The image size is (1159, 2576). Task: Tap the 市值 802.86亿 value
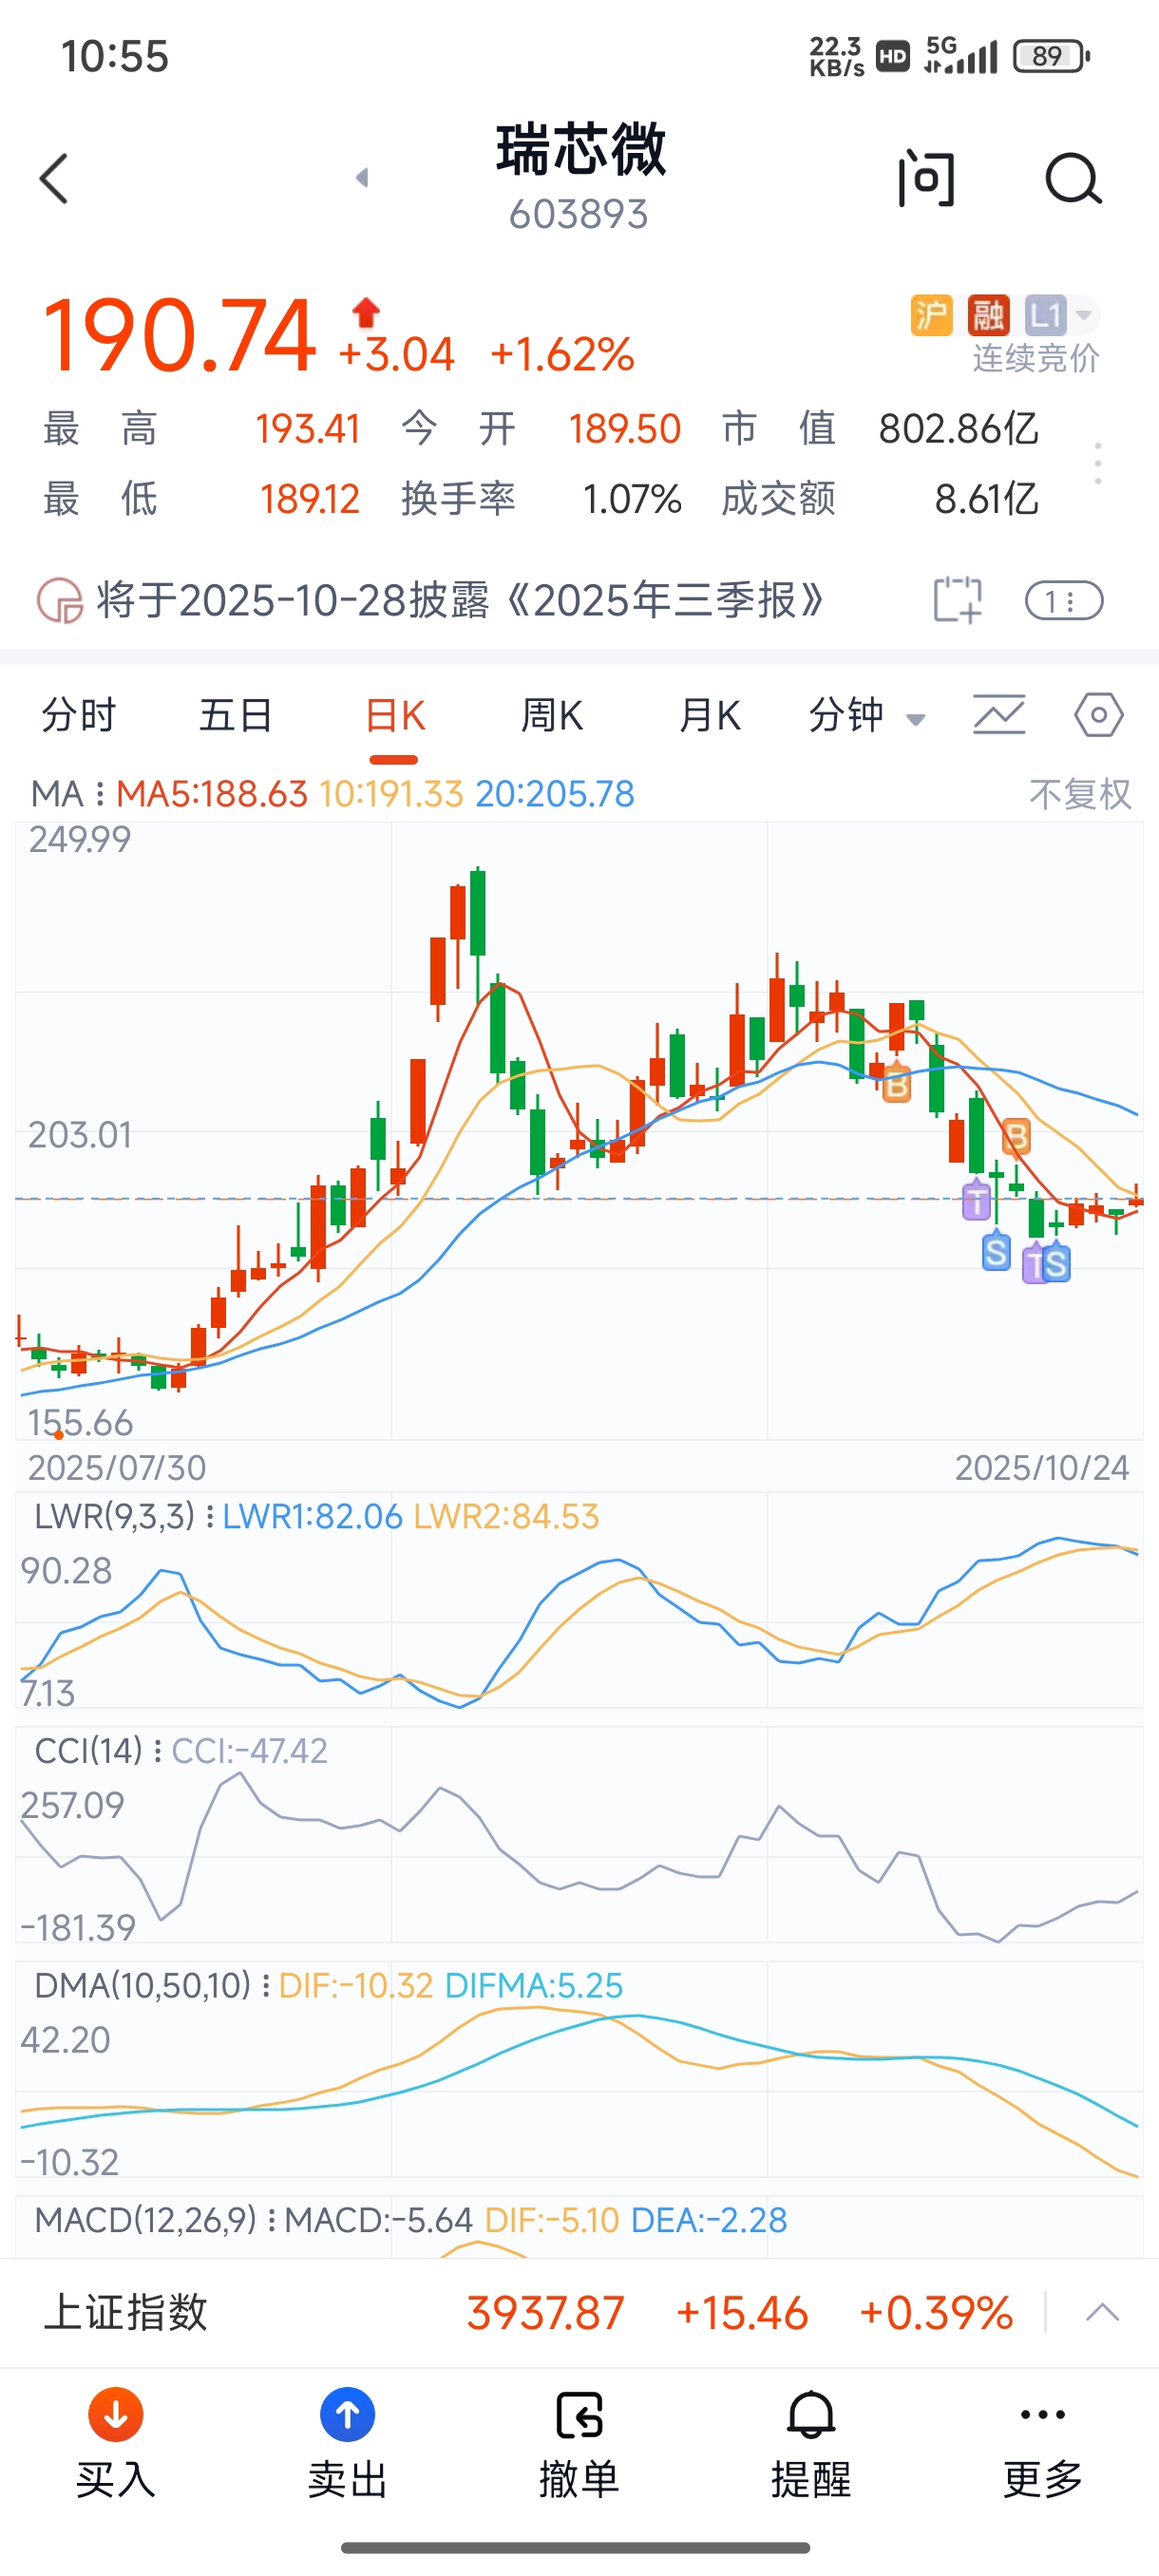[958, 429]
